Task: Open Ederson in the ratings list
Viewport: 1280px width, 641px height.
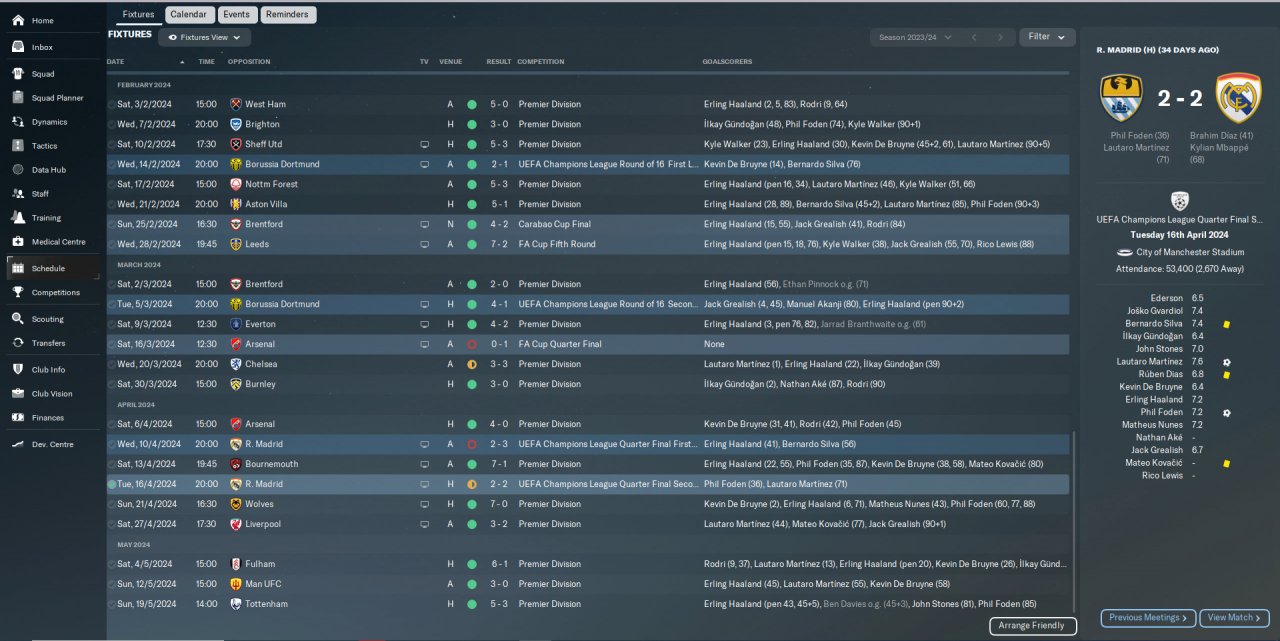Action: tap(1166, 298)
